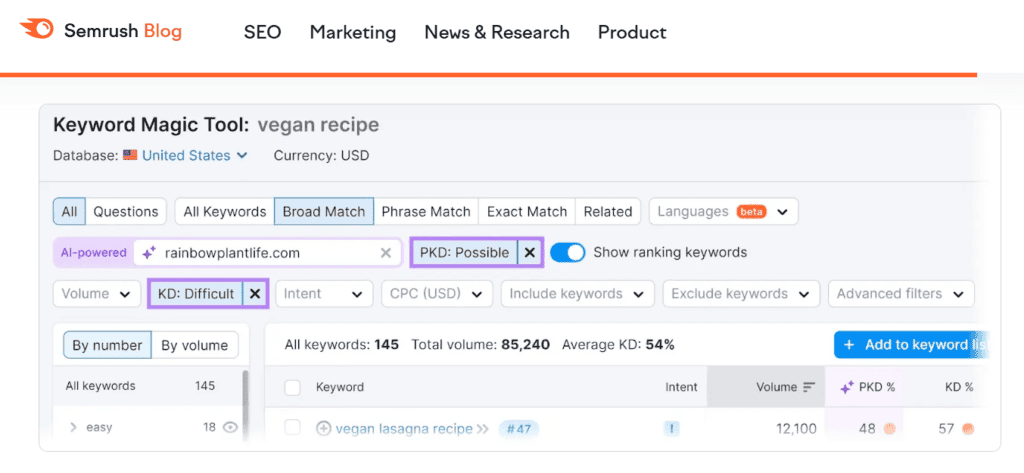This screenshot has width=1024, height=473.
Task: Select the Phrase Match tab
Action: pyautogui.click(x=426, y=212)
